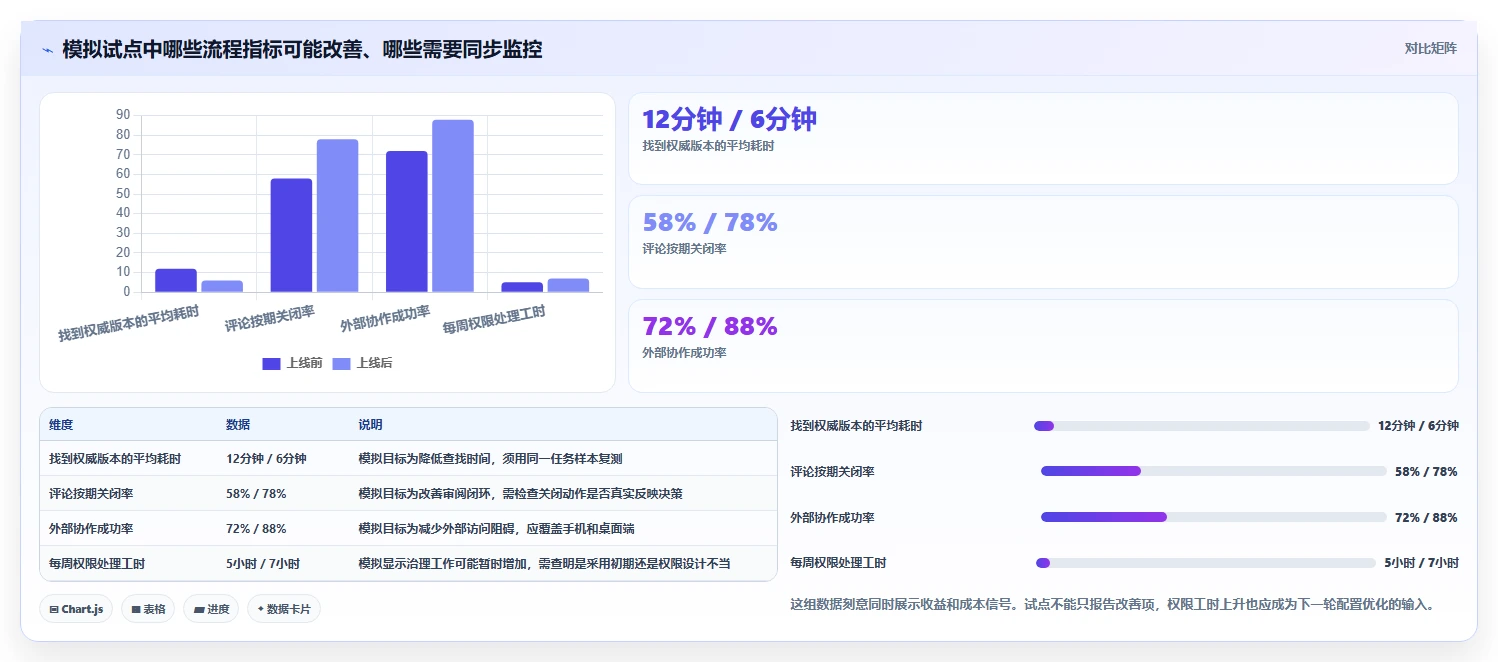
Task: Click table value 58% / 78%
Action: pos(256,494)
